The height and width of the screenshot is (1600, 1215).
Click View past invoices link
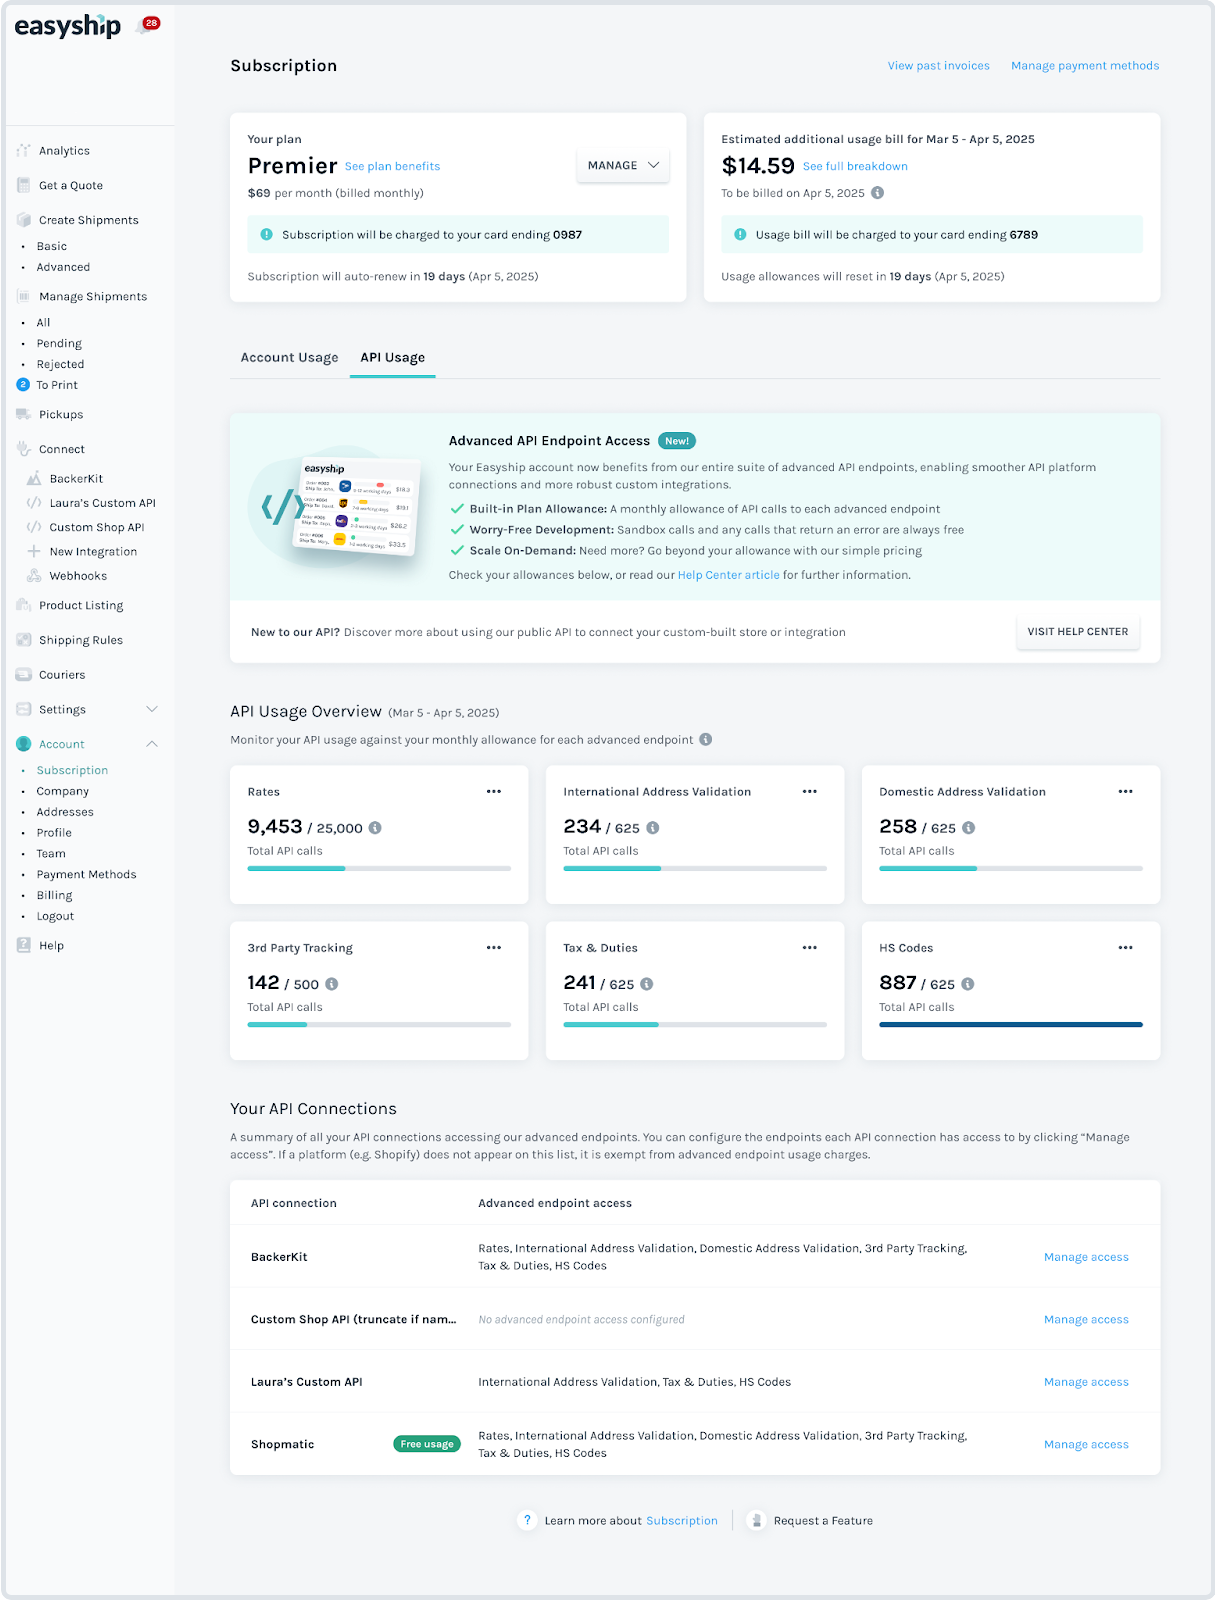point(939,66)
